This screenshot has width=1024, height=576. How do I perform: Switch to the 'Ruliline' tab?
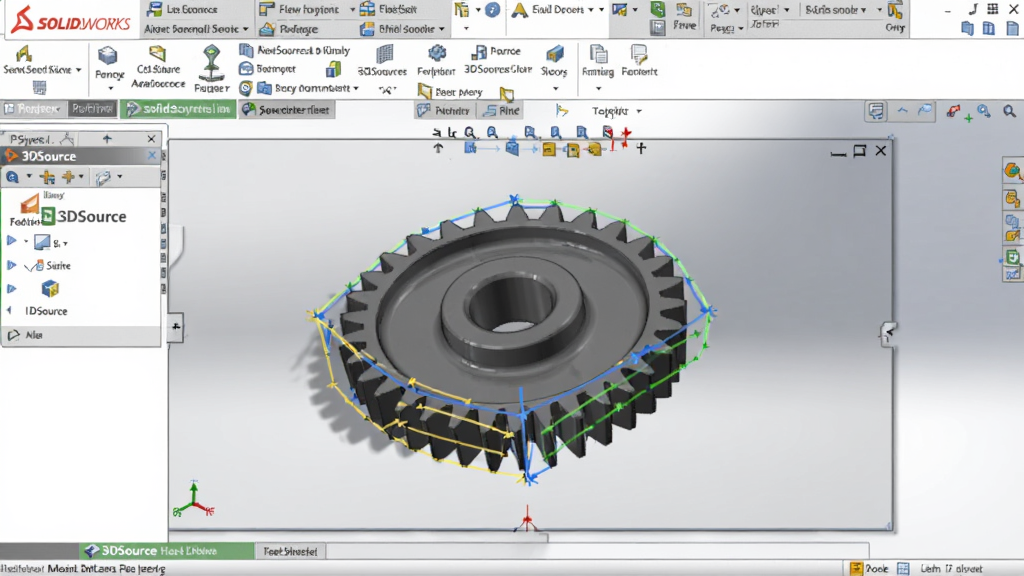(92, 109)
